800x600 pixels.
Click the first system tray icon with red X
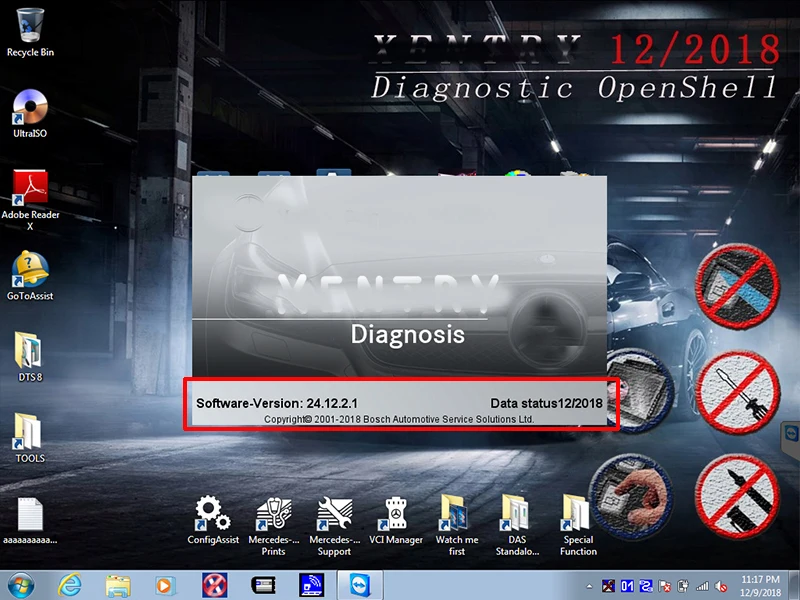pos(608,586)
